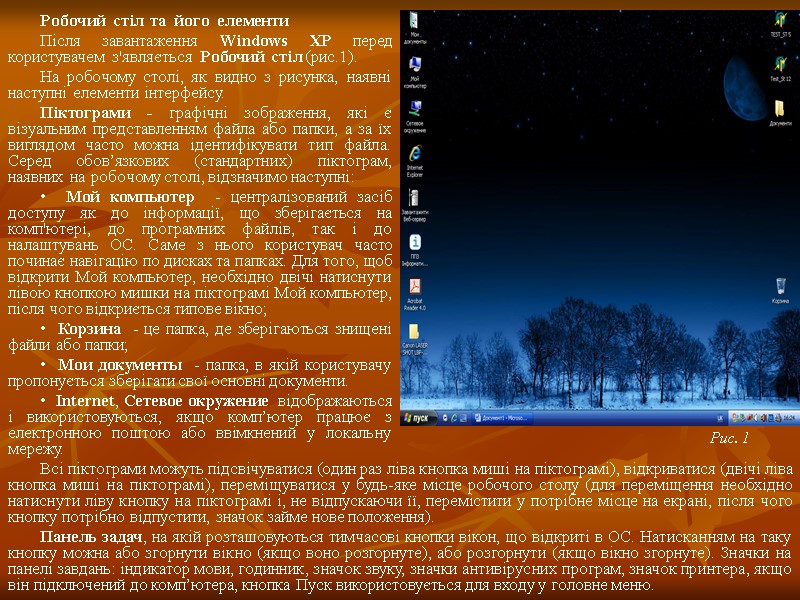The image size is (800, 600).
Task: Launch the TEST_ST 5 shortcut
Action: tap(780, 20)
